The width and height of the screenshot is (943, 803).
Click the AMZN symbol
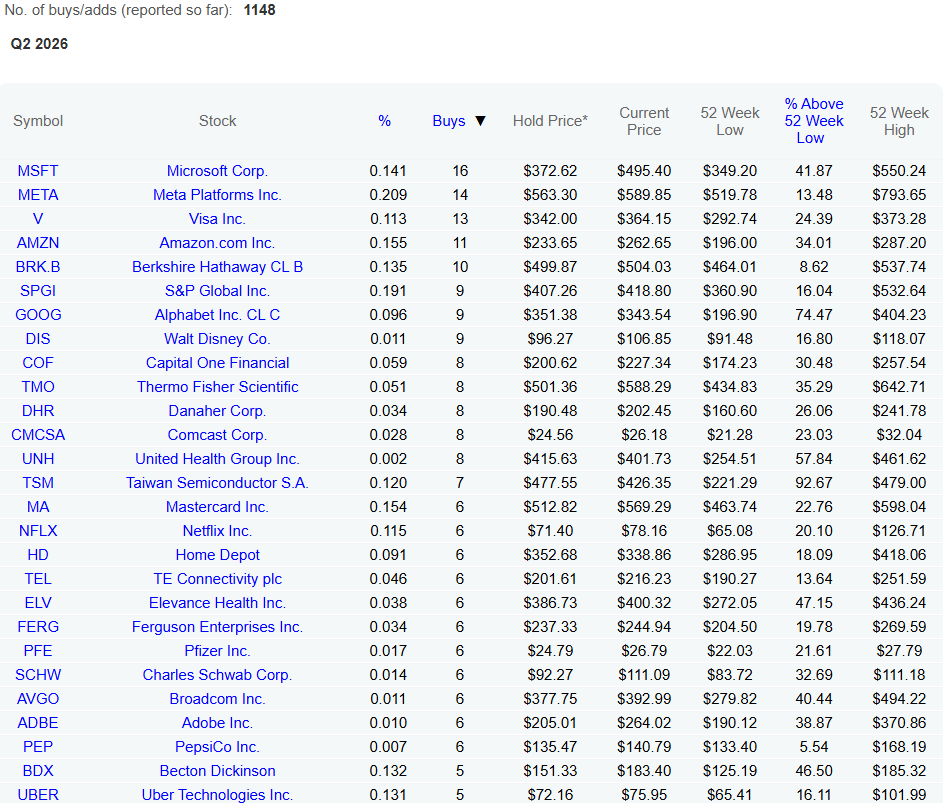(x=38, y=243)
